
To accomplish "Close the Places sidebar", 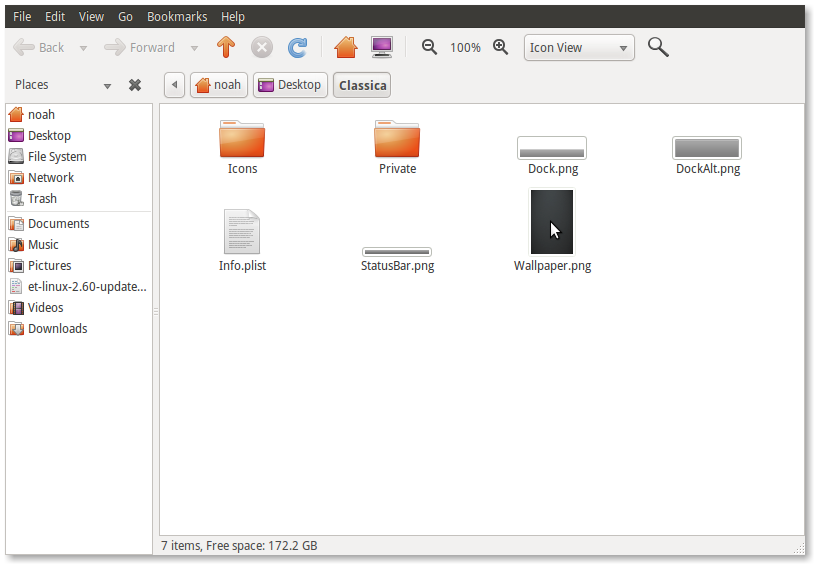I will pyautogui.click(x=135, y=85).
